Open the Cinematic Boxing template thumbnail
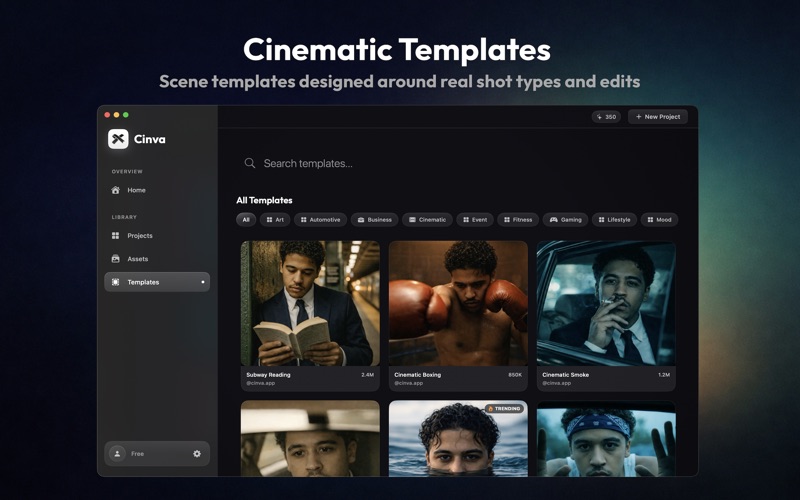800x500 pixels. [458, 303]
